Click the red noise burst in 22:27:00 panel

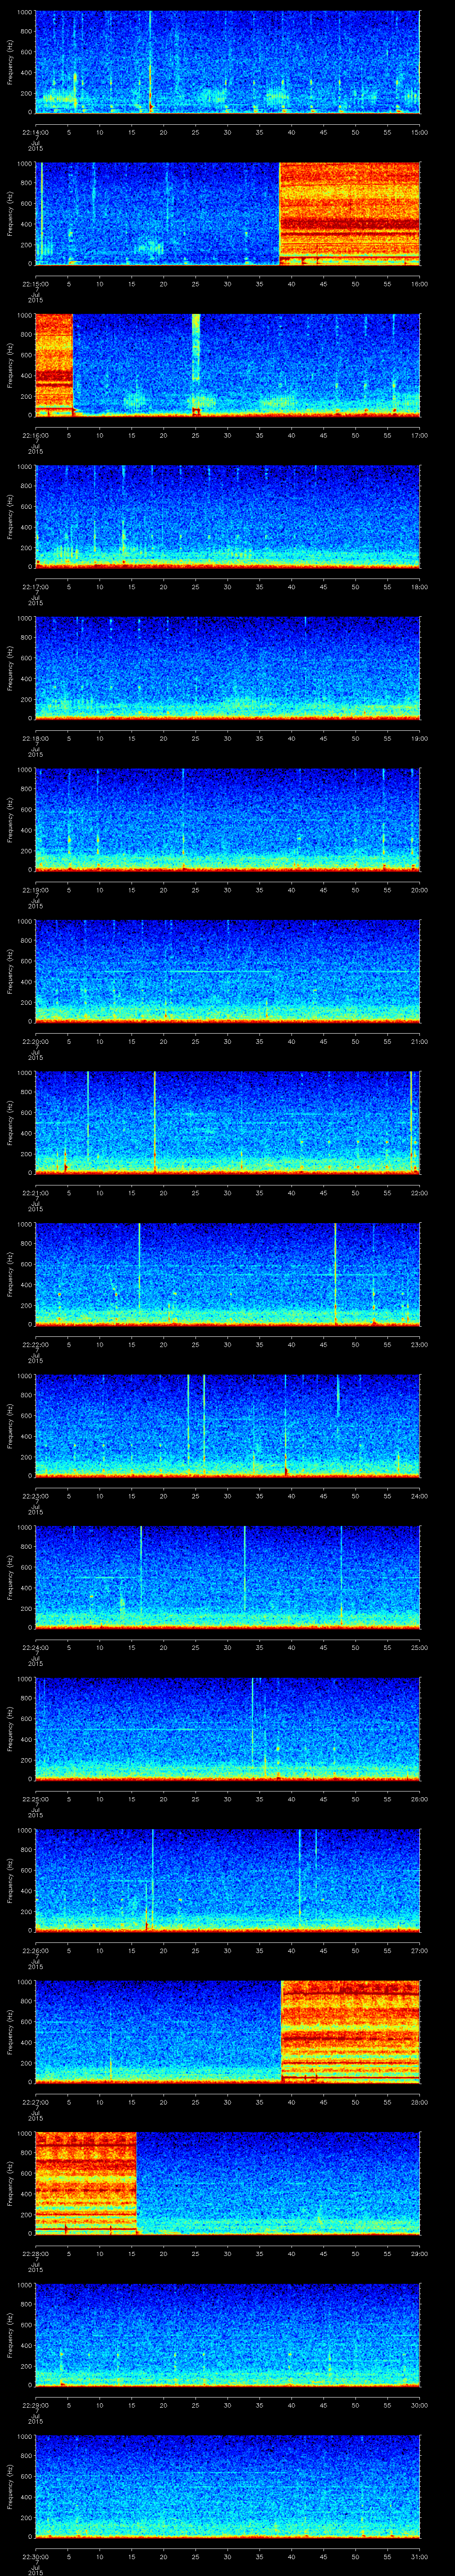pos(351,2032)
